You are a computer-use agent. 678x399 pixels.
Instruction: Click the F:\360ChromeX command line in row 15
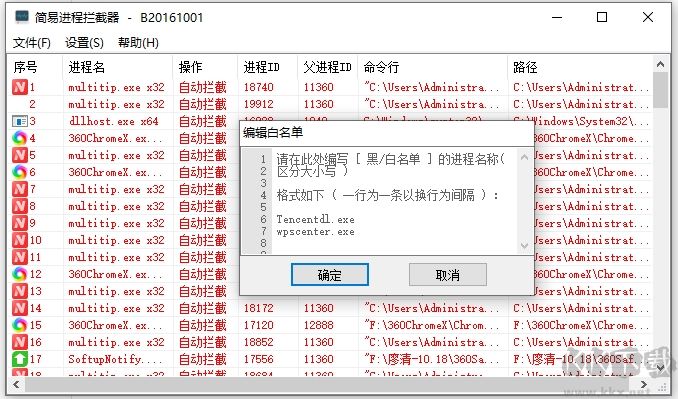coord(431,325)
